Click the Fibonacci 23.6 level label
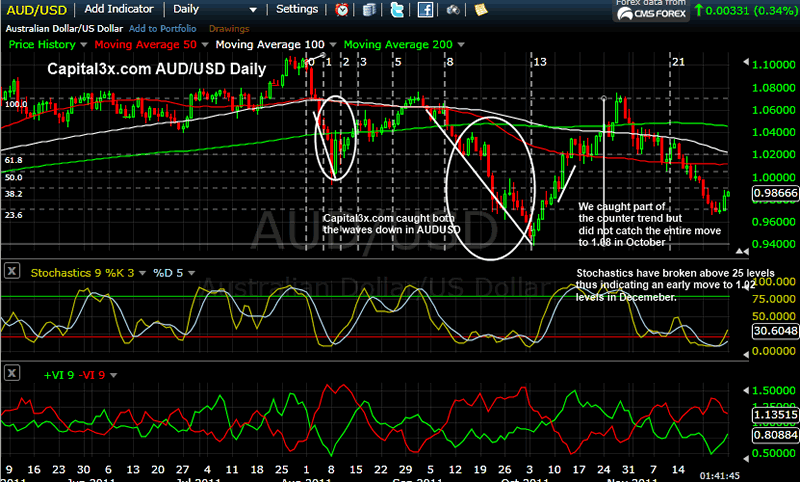 coord(13,215)
